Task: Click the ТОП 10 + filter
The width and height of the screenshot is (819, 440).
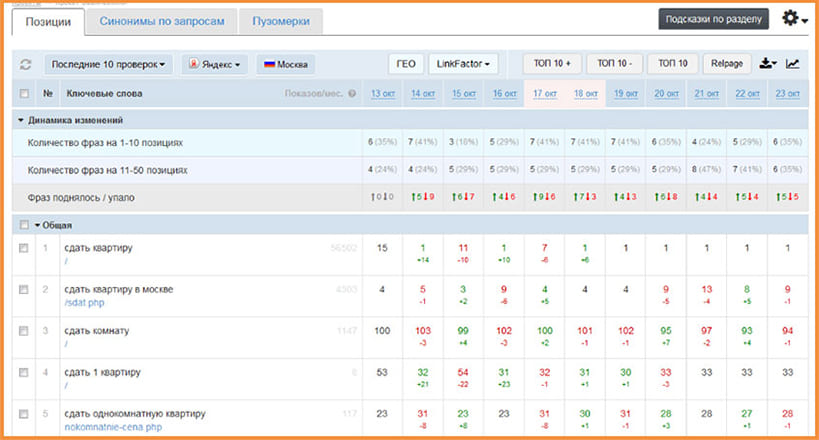Action: tap(552, 63)
